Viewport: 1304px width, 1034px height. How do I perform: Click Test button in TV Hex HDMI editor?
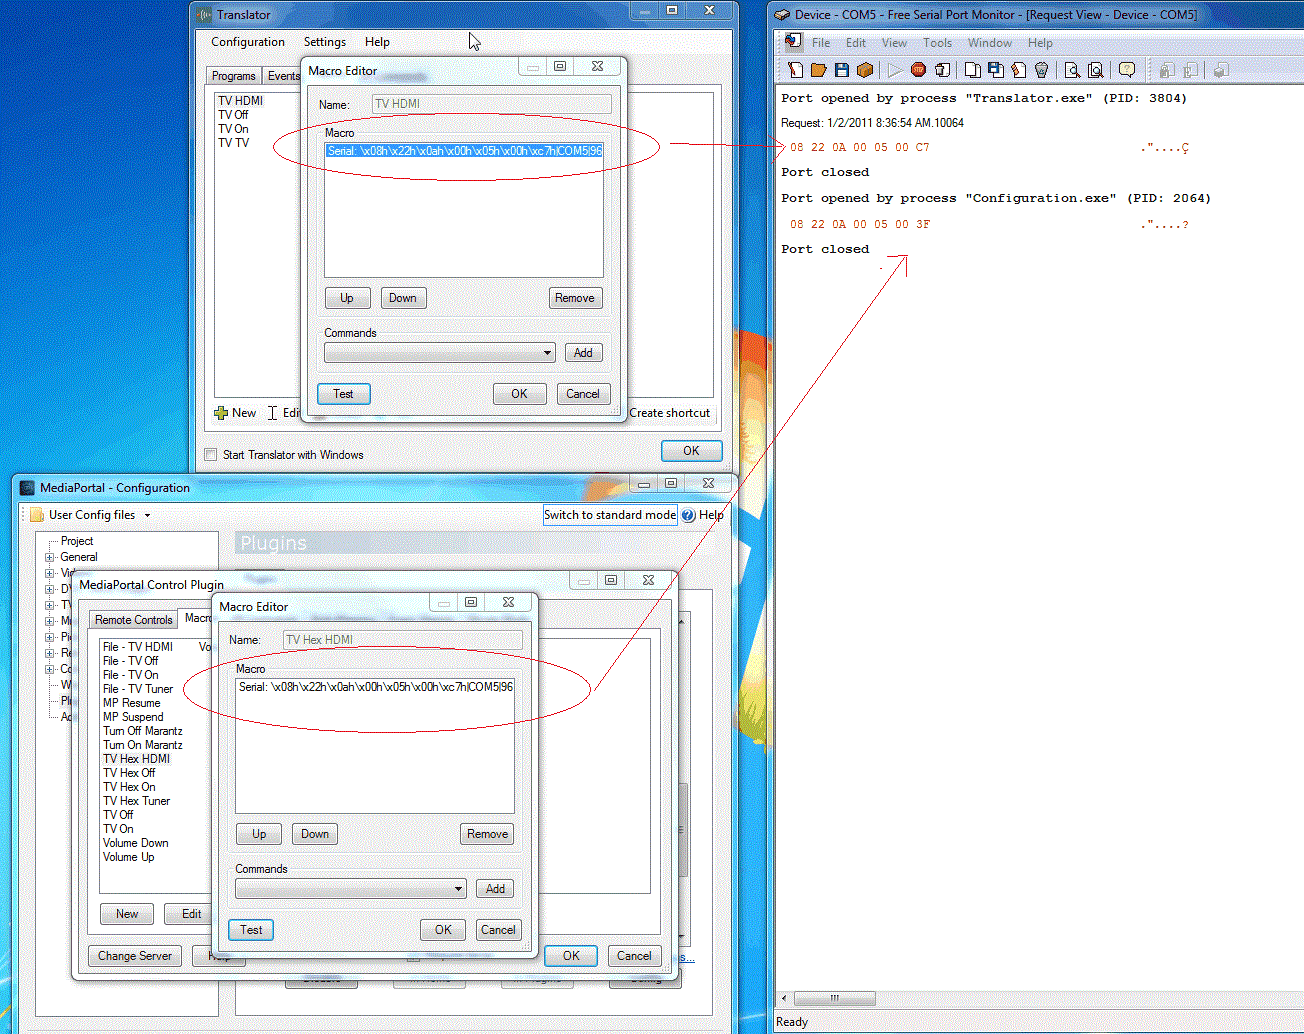coord(251,930)
